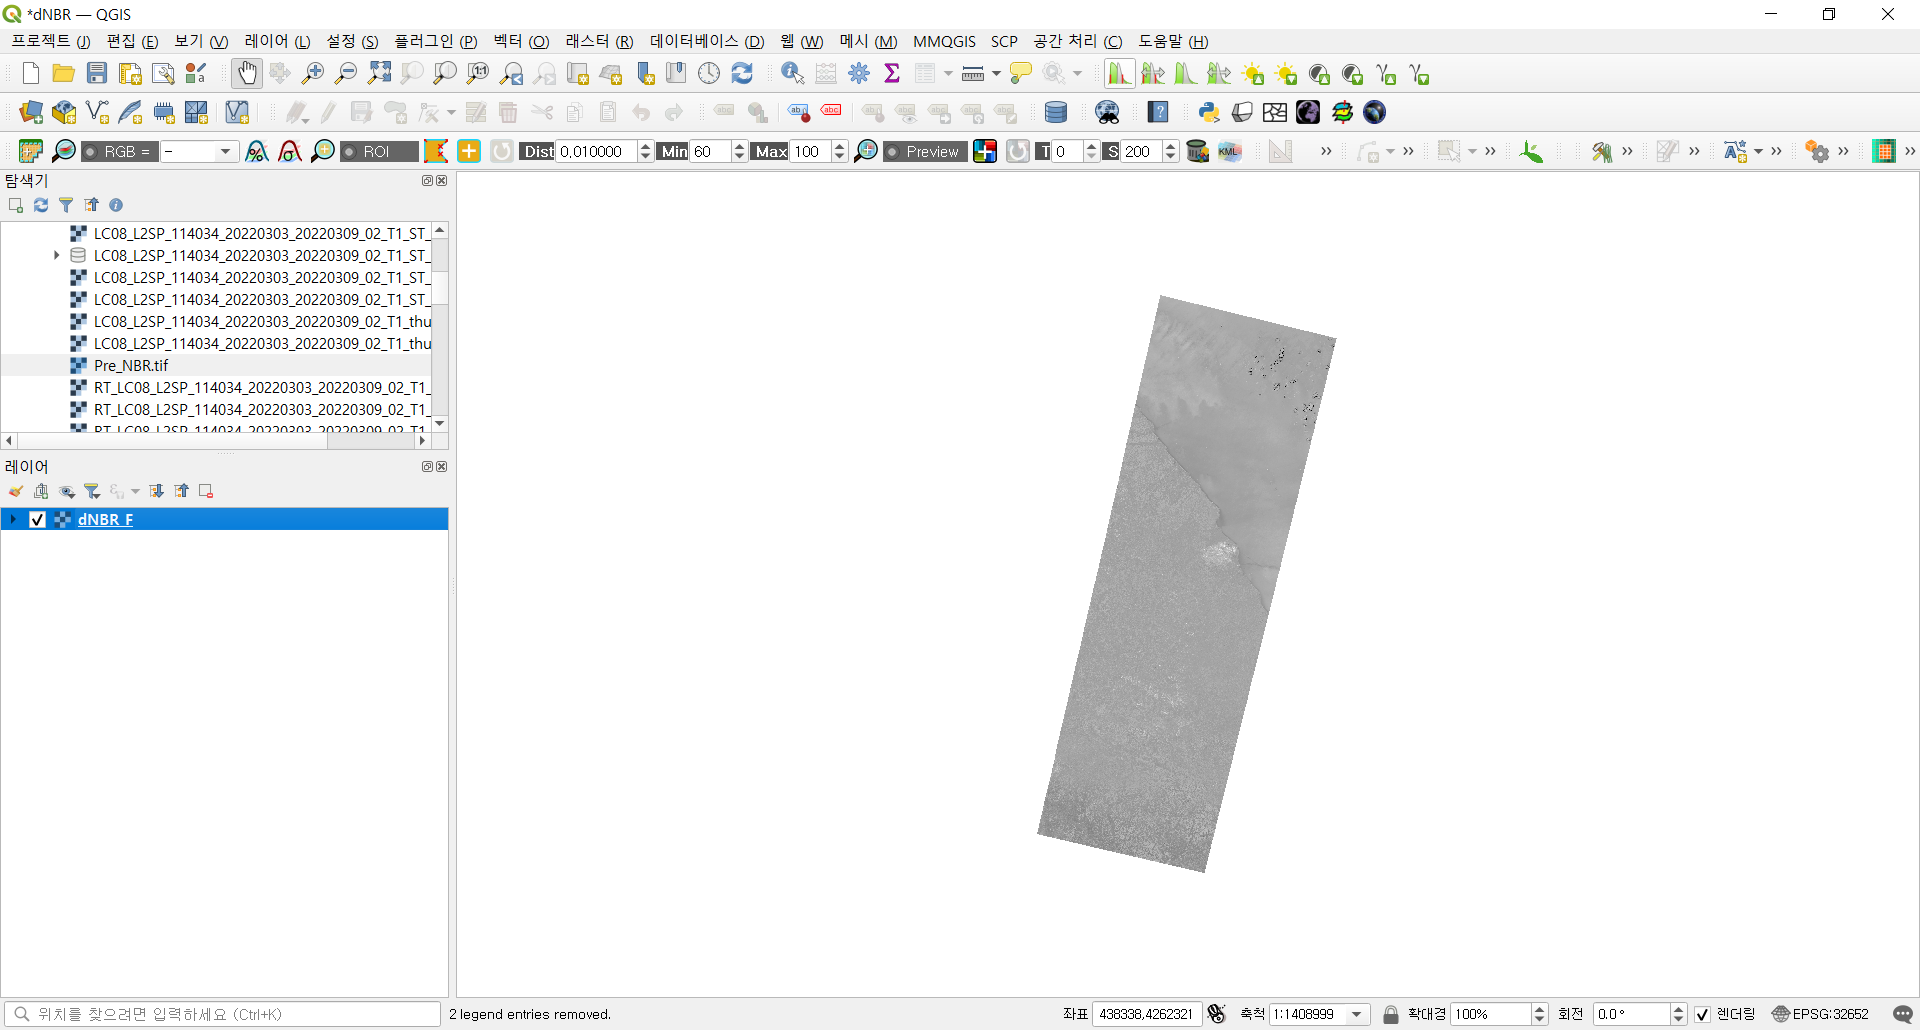
Task: Refresh the map canvas
Action: 742,73
